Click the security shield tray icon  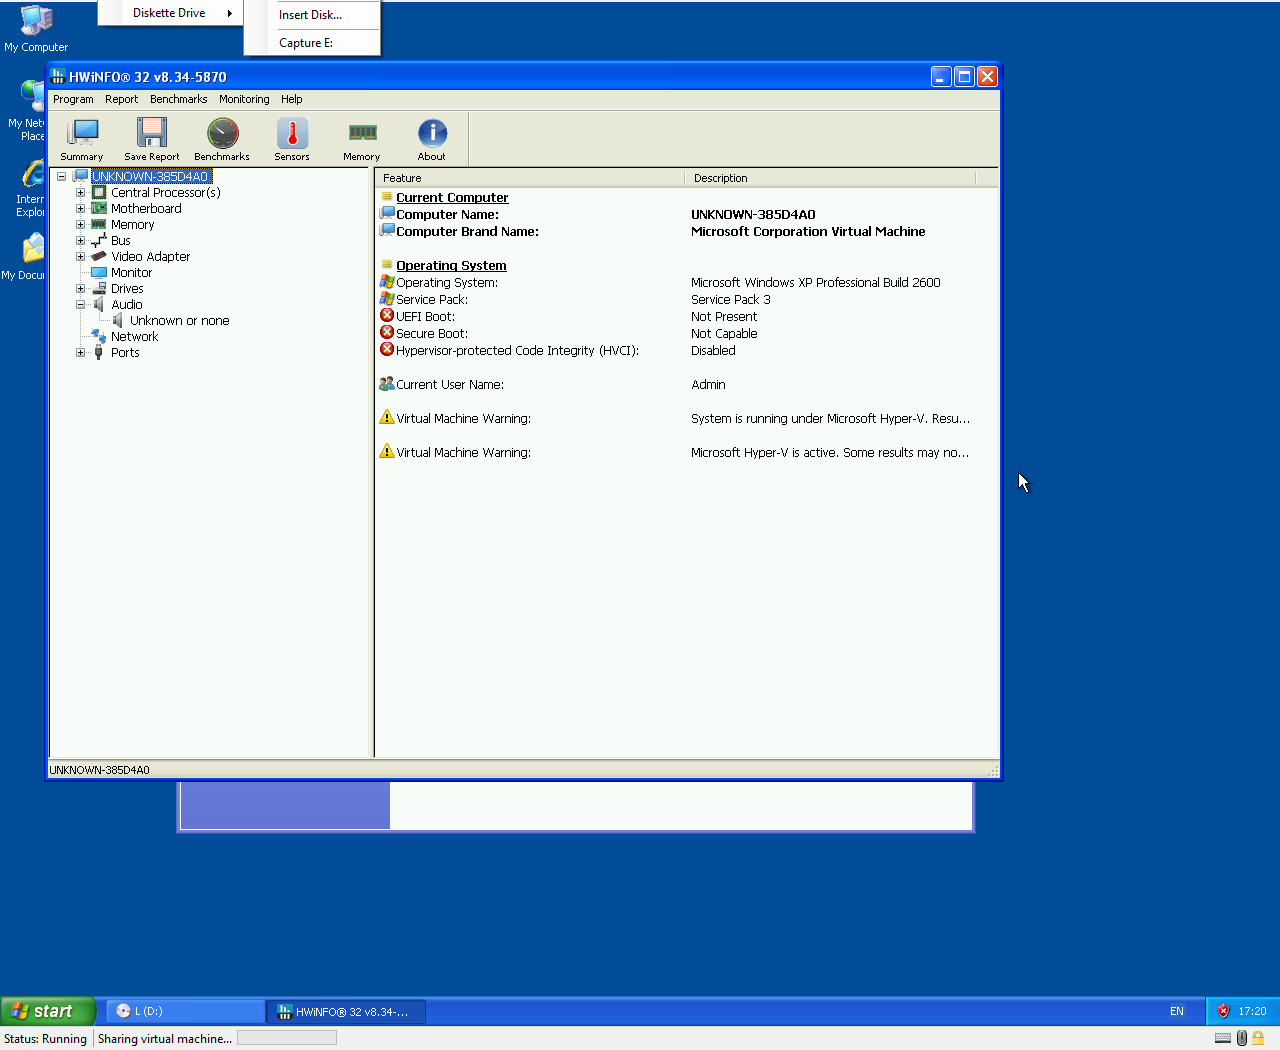pos(1223,1011)
